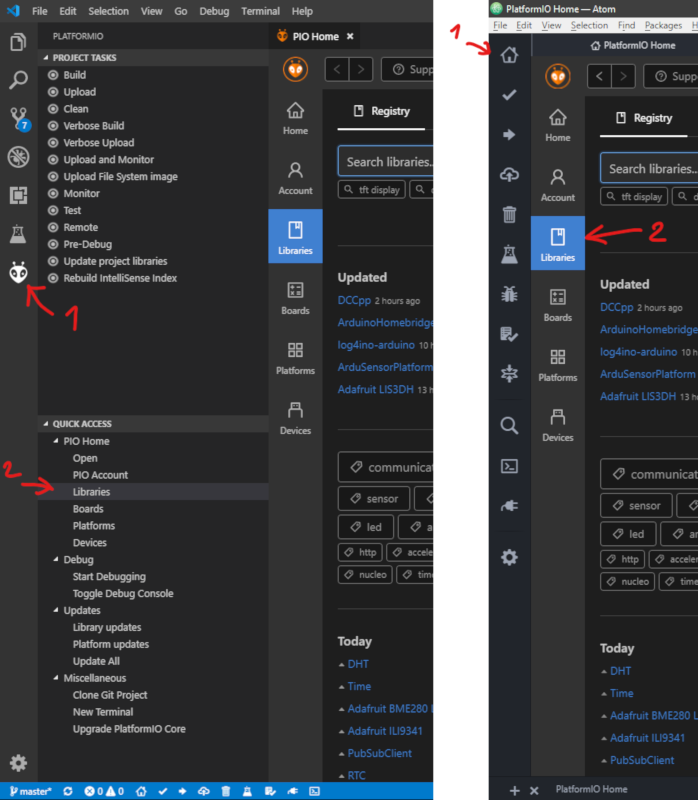Open DHT library link in Atom window
The image size is (698, 800).
point(620,671)
